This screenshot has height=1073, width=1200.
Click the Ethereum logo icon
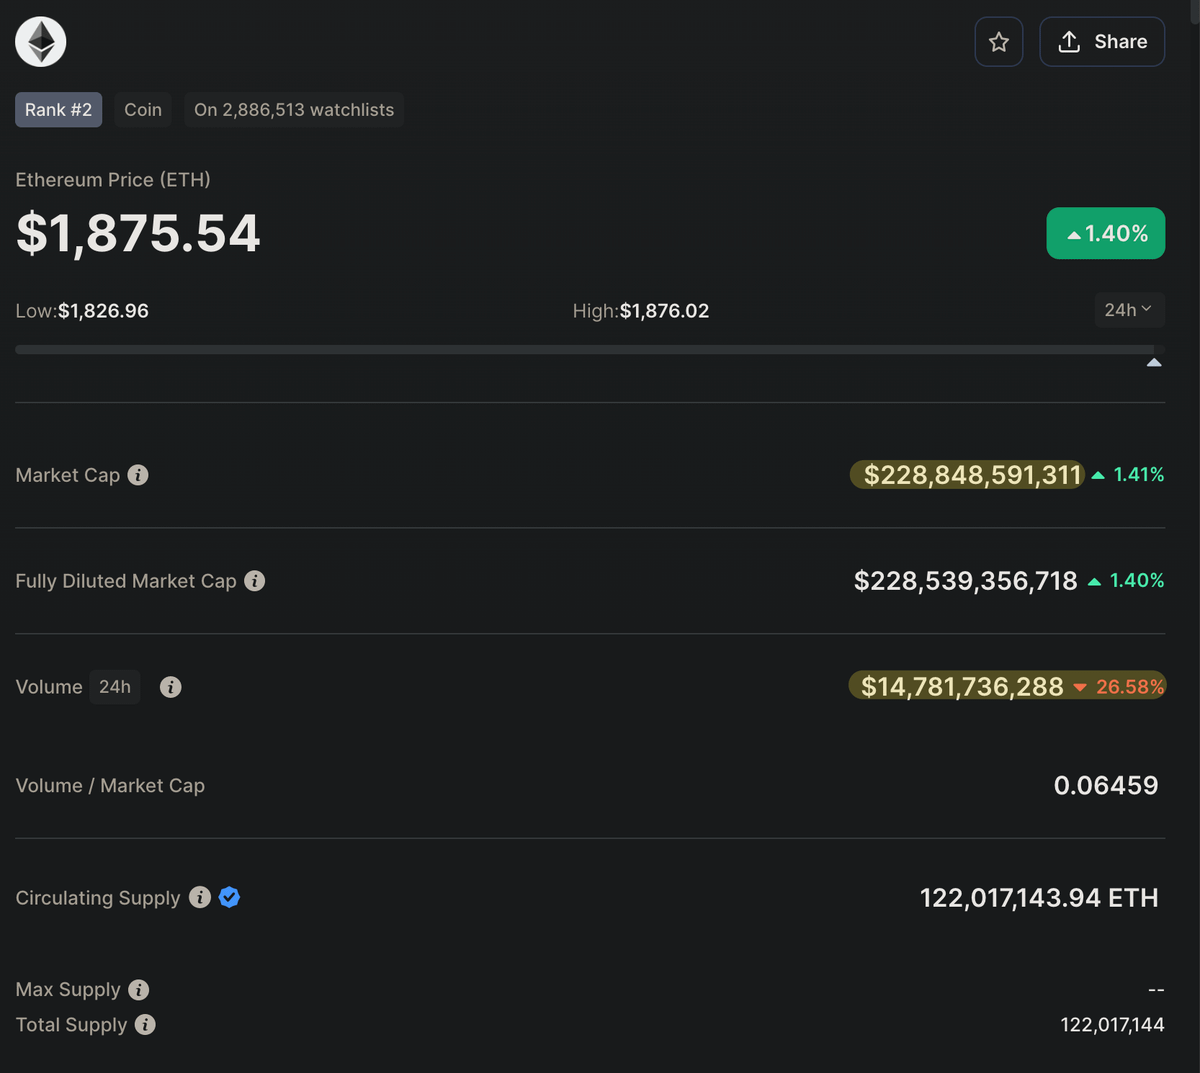pos(41,42)
